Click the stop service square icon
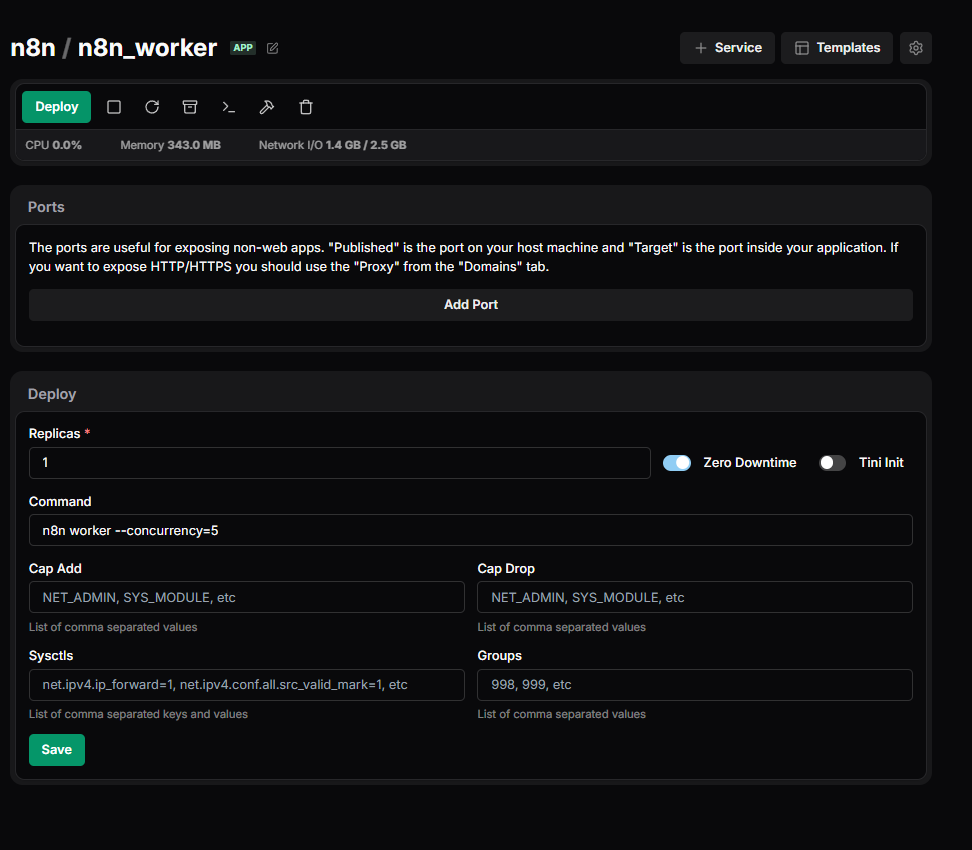This screenshot has width=972, height=850. pos(114,107)
